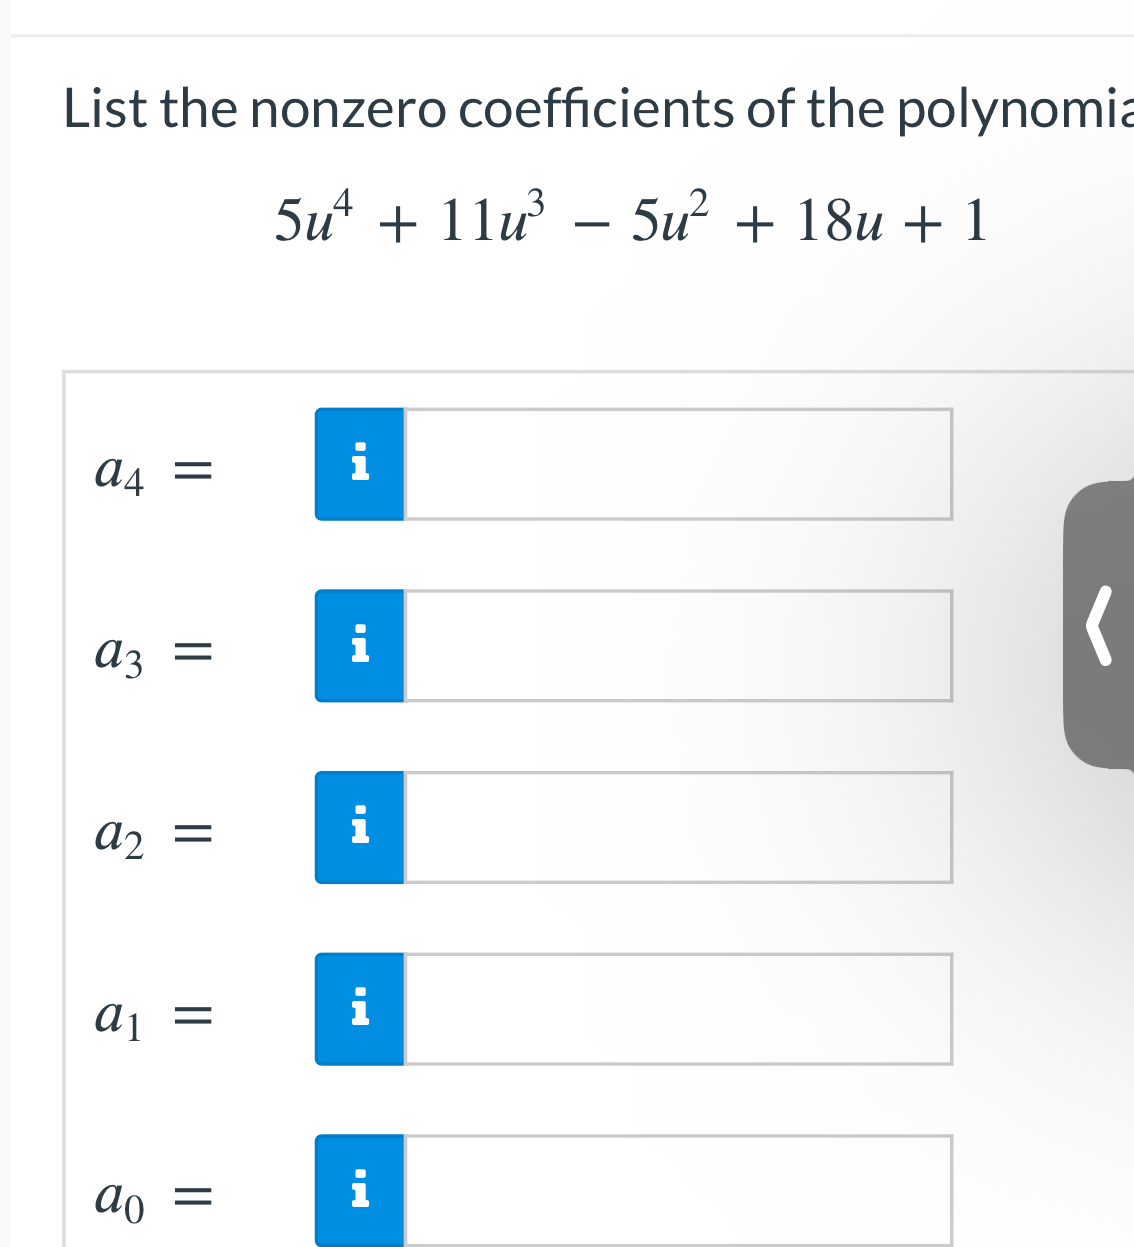This screenshot has height=1247, width=1134.
Task: Click the info icon beside the a1 answer field
Action: click(x=359, y=1010)
